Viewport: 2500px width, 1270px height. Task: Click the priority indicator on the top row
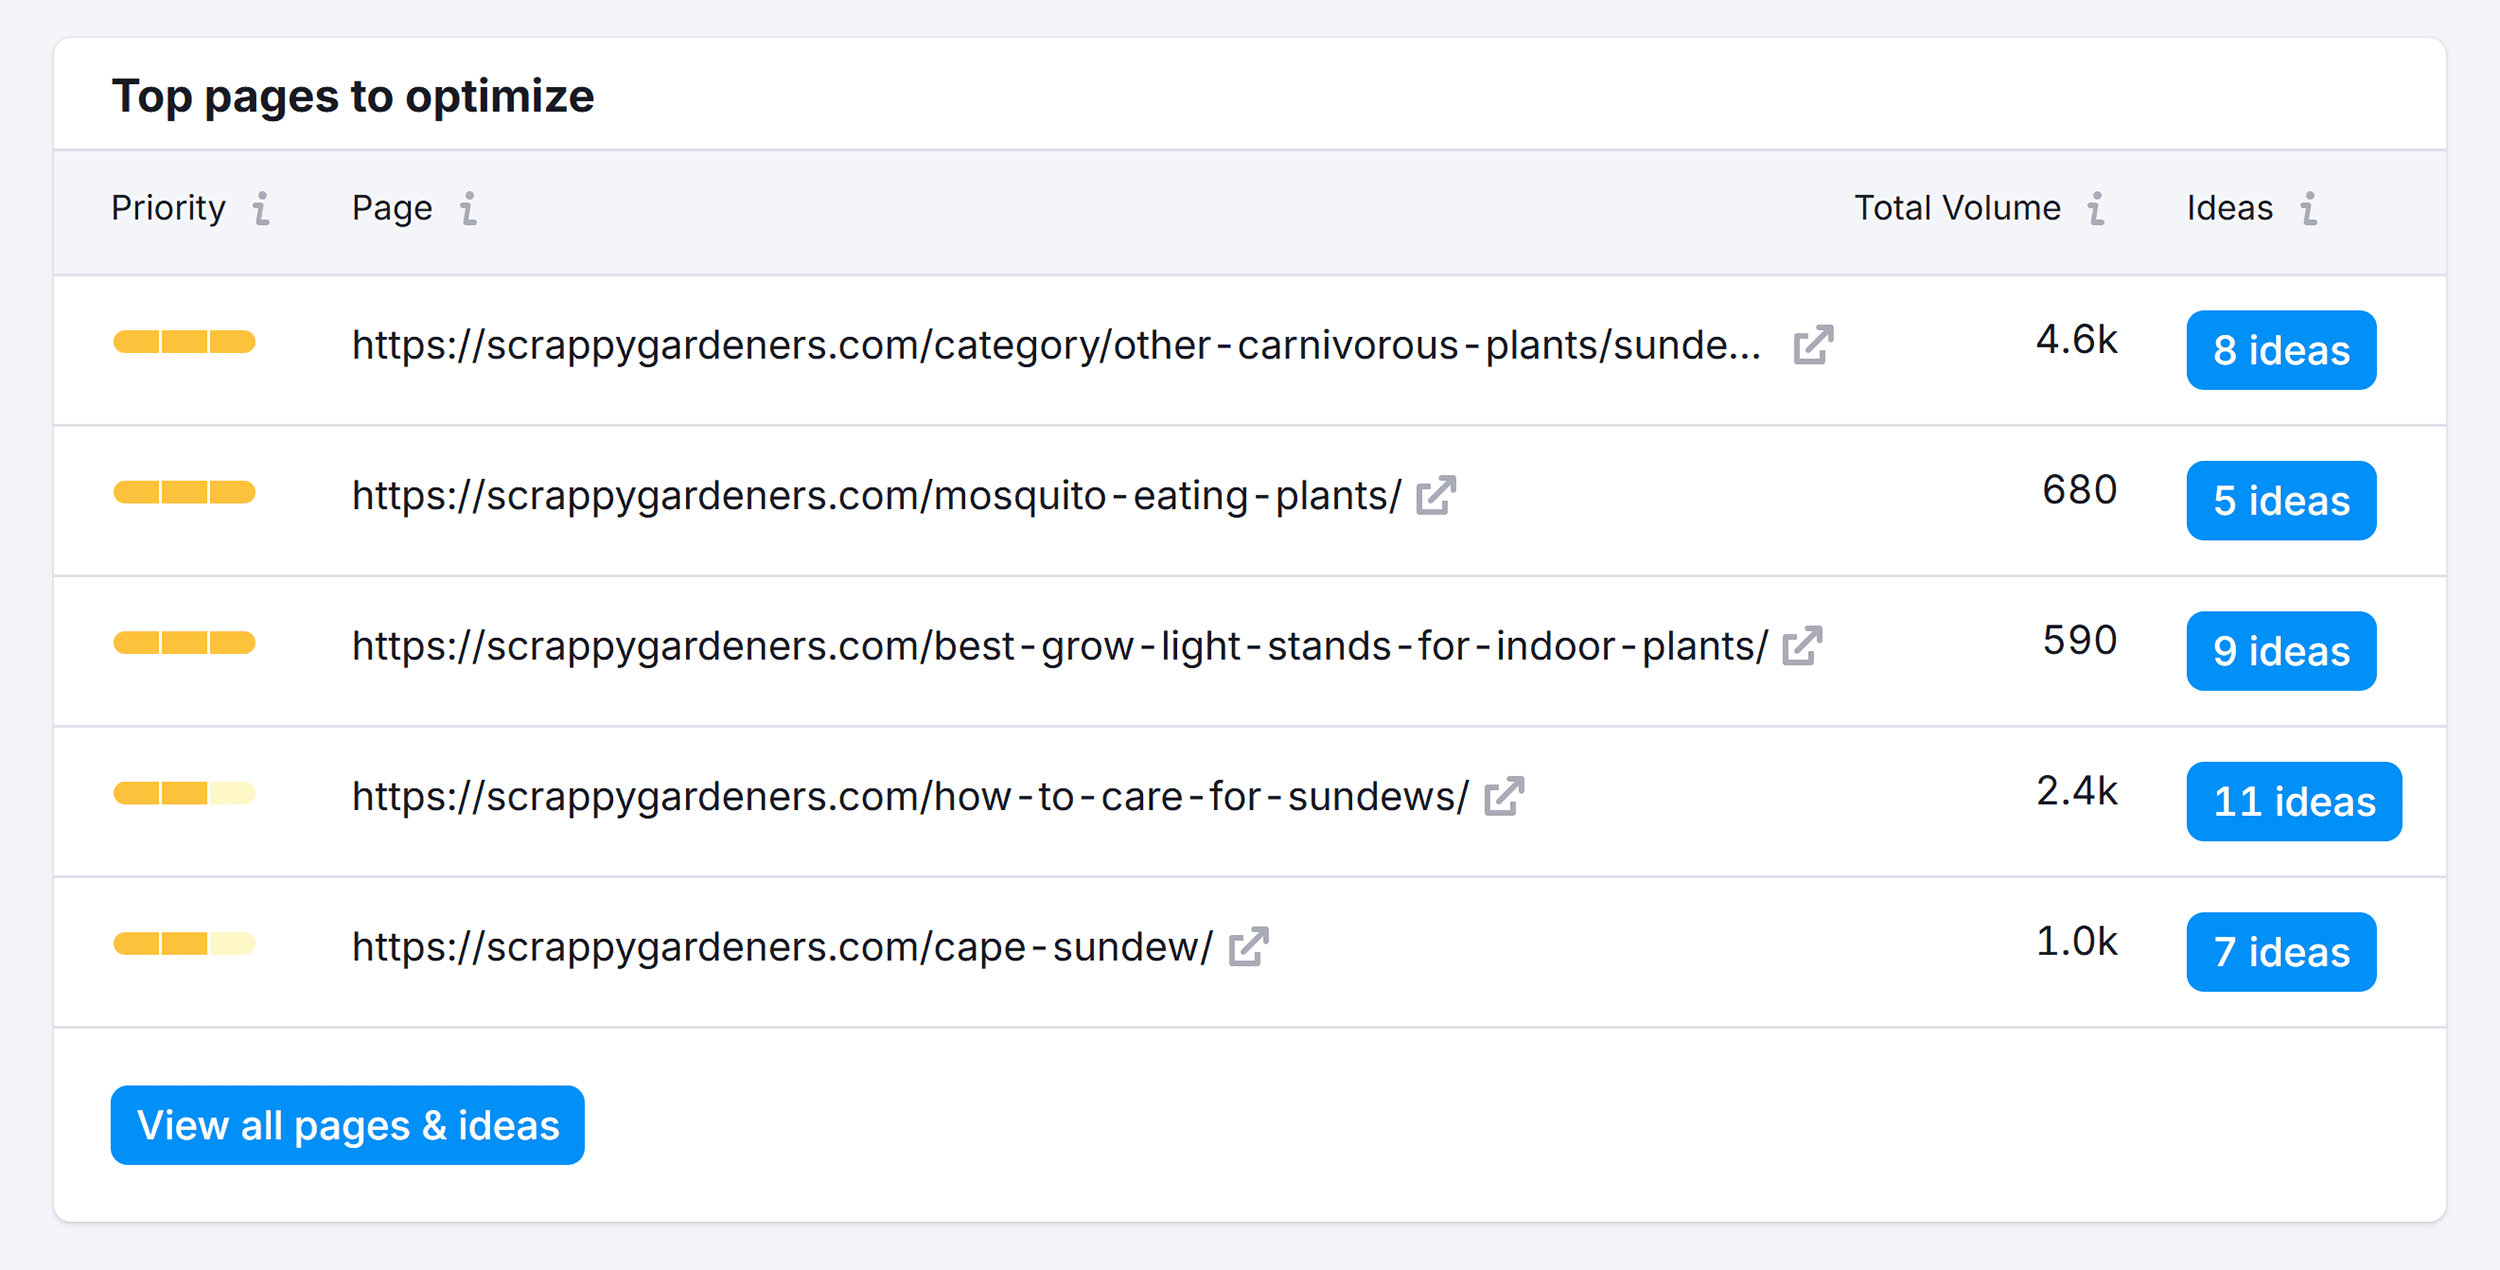click(x=185, y=341)
